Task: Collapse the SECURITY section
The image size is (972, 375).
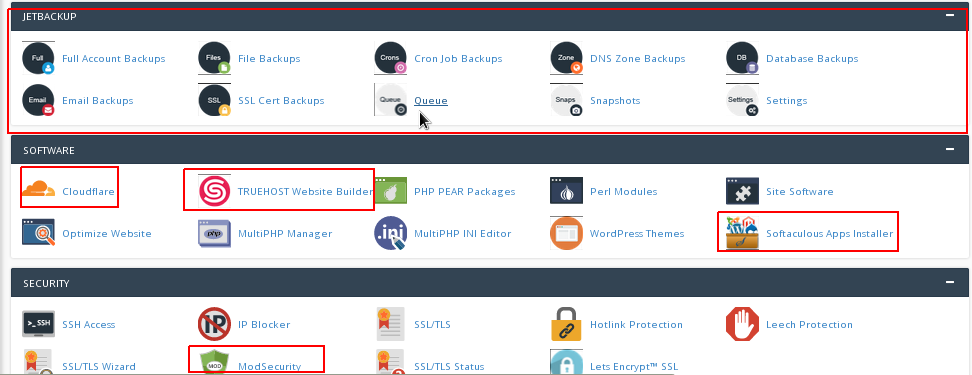Action: (x=950, y=282)
